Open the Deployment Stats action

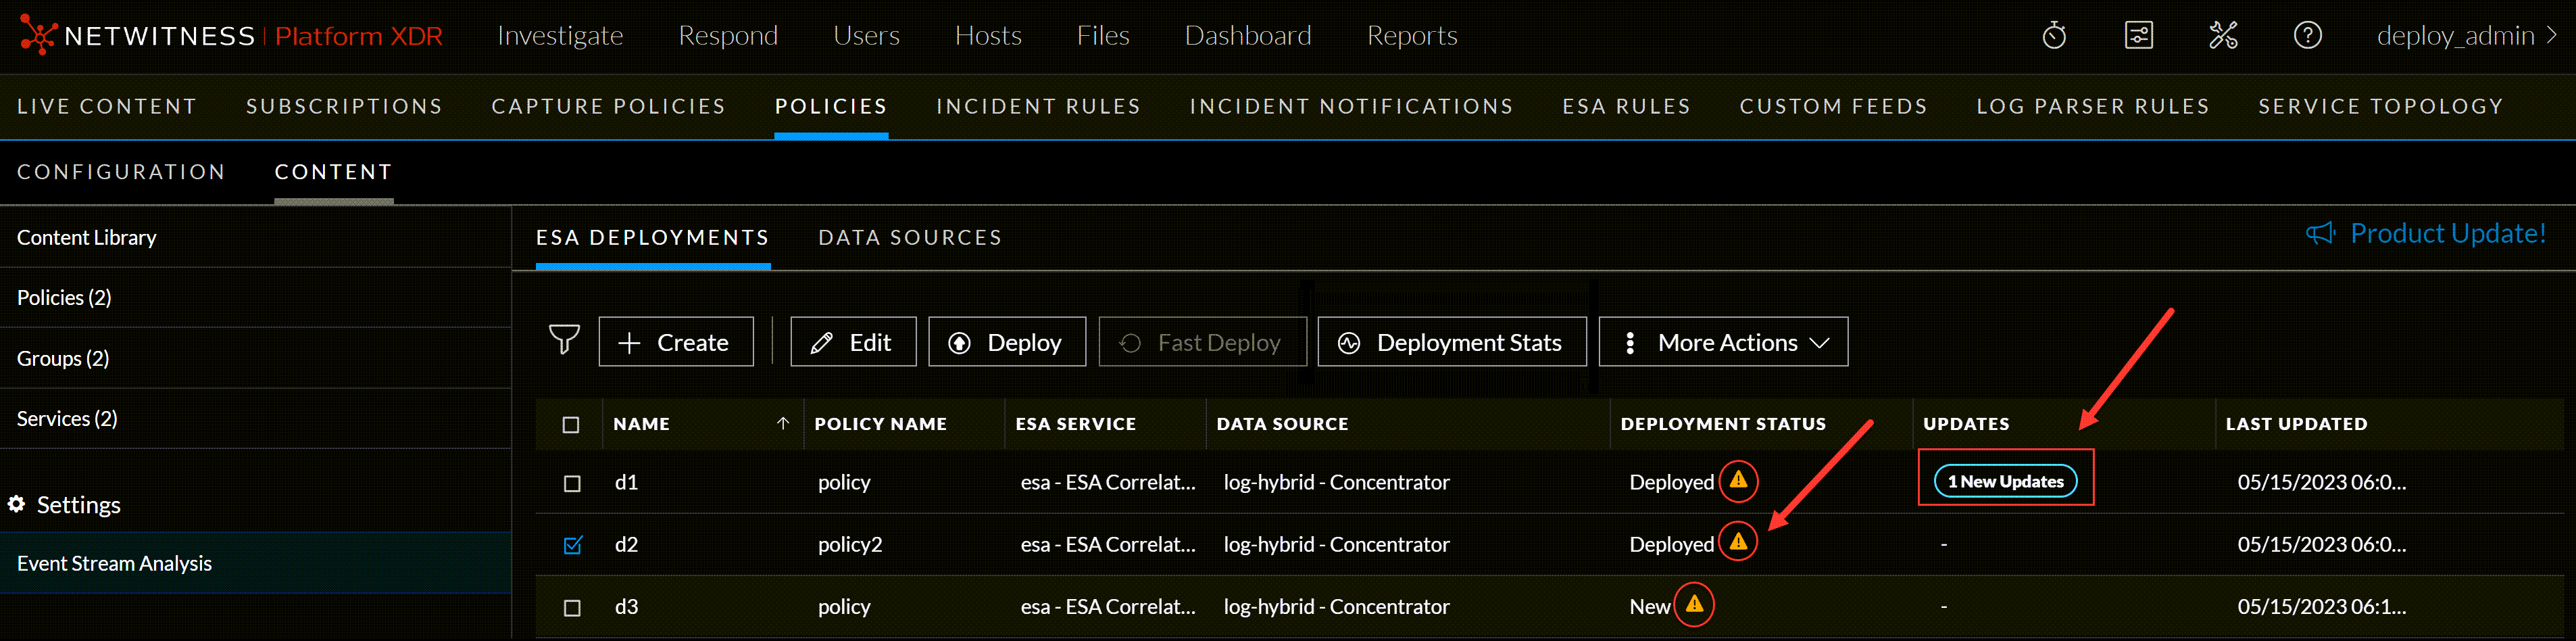(x=1451, y=341)
